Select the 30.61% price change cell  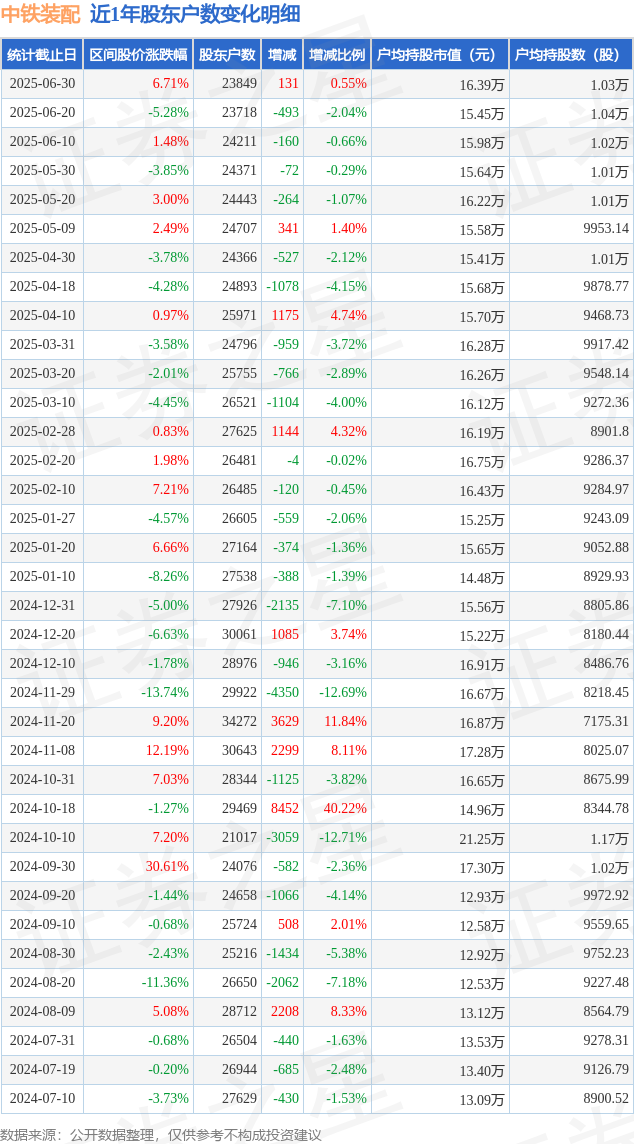click(x=139, y=867)
